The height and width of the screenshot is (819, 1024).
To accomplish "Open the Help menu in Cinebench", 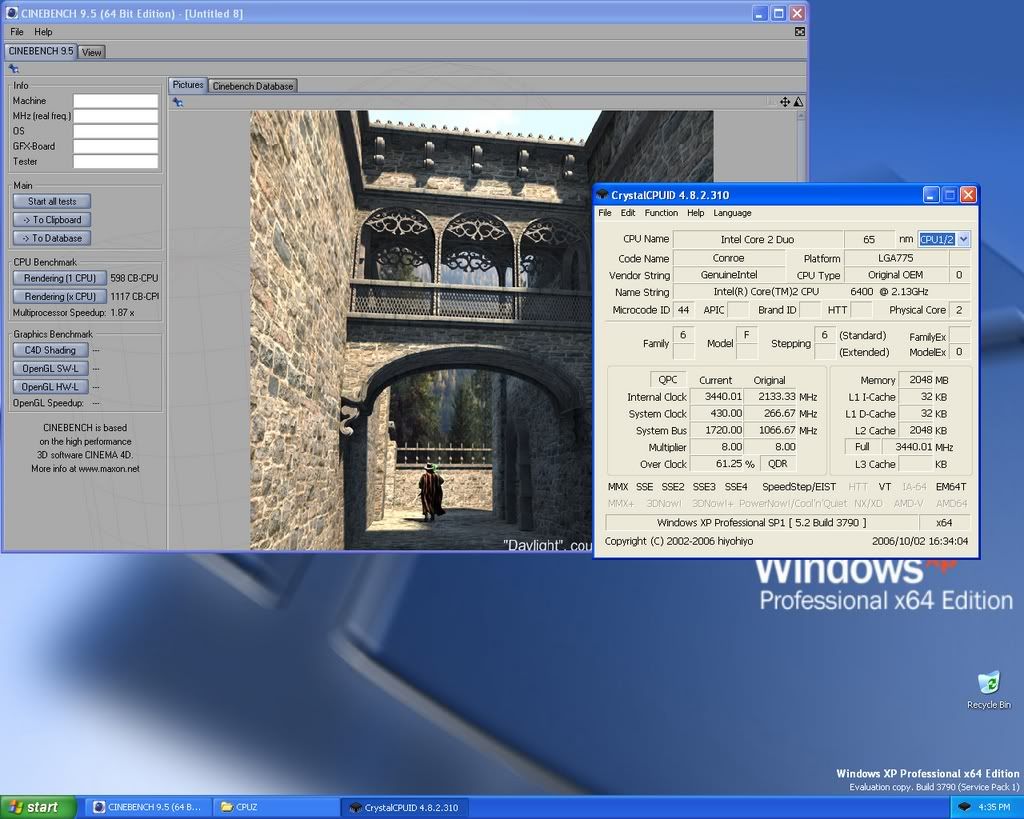I will click(43, 32).
